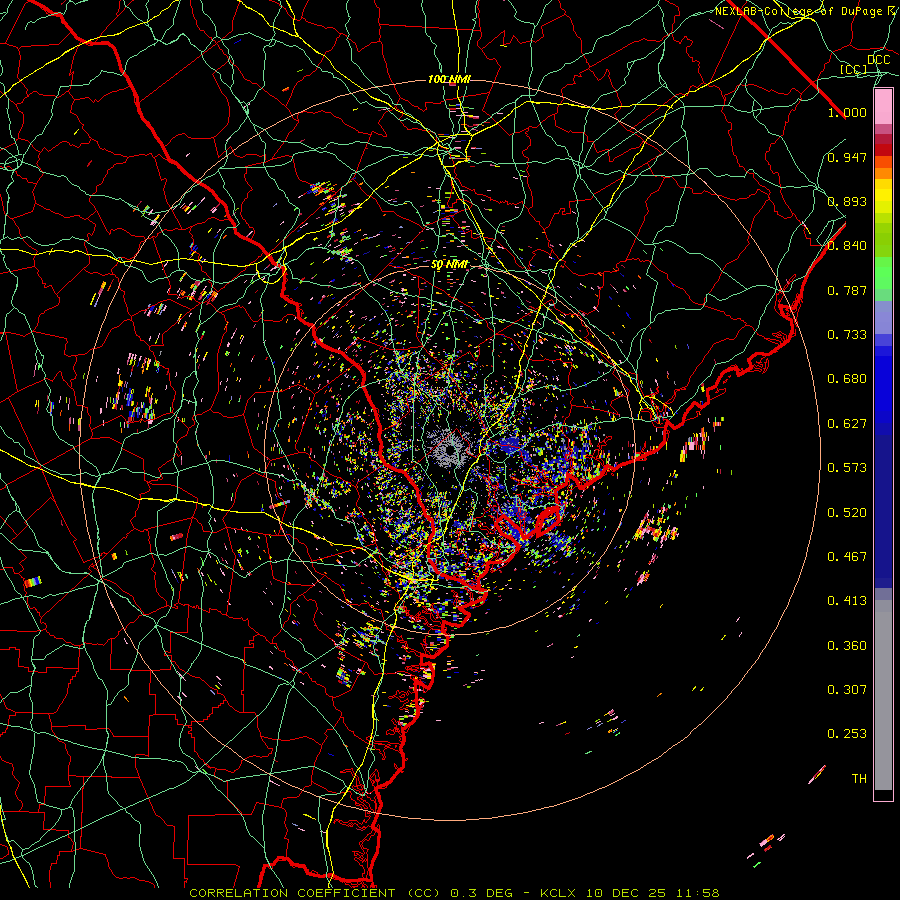Select the 1.000 value on the legend

[847, 112]
